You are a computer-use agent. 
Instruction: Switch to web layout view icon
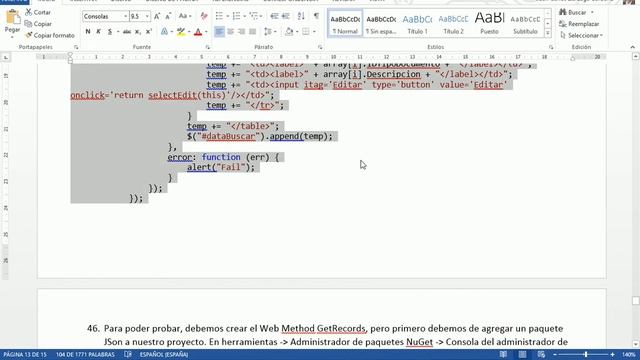click(x=541, y=354)
